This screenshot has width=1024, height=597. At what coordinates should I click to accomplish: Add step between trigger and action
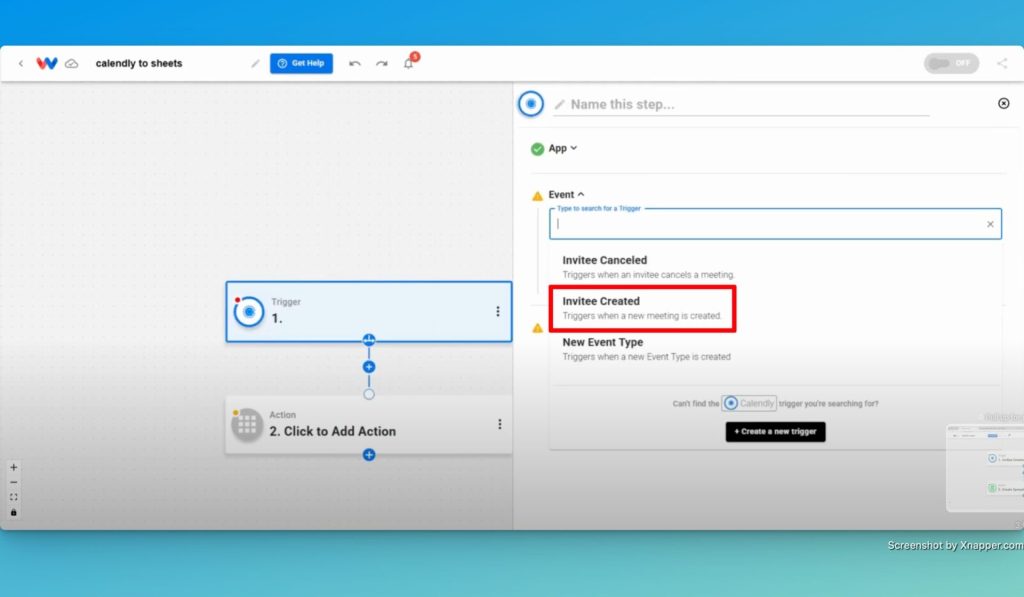coord(369,367)
